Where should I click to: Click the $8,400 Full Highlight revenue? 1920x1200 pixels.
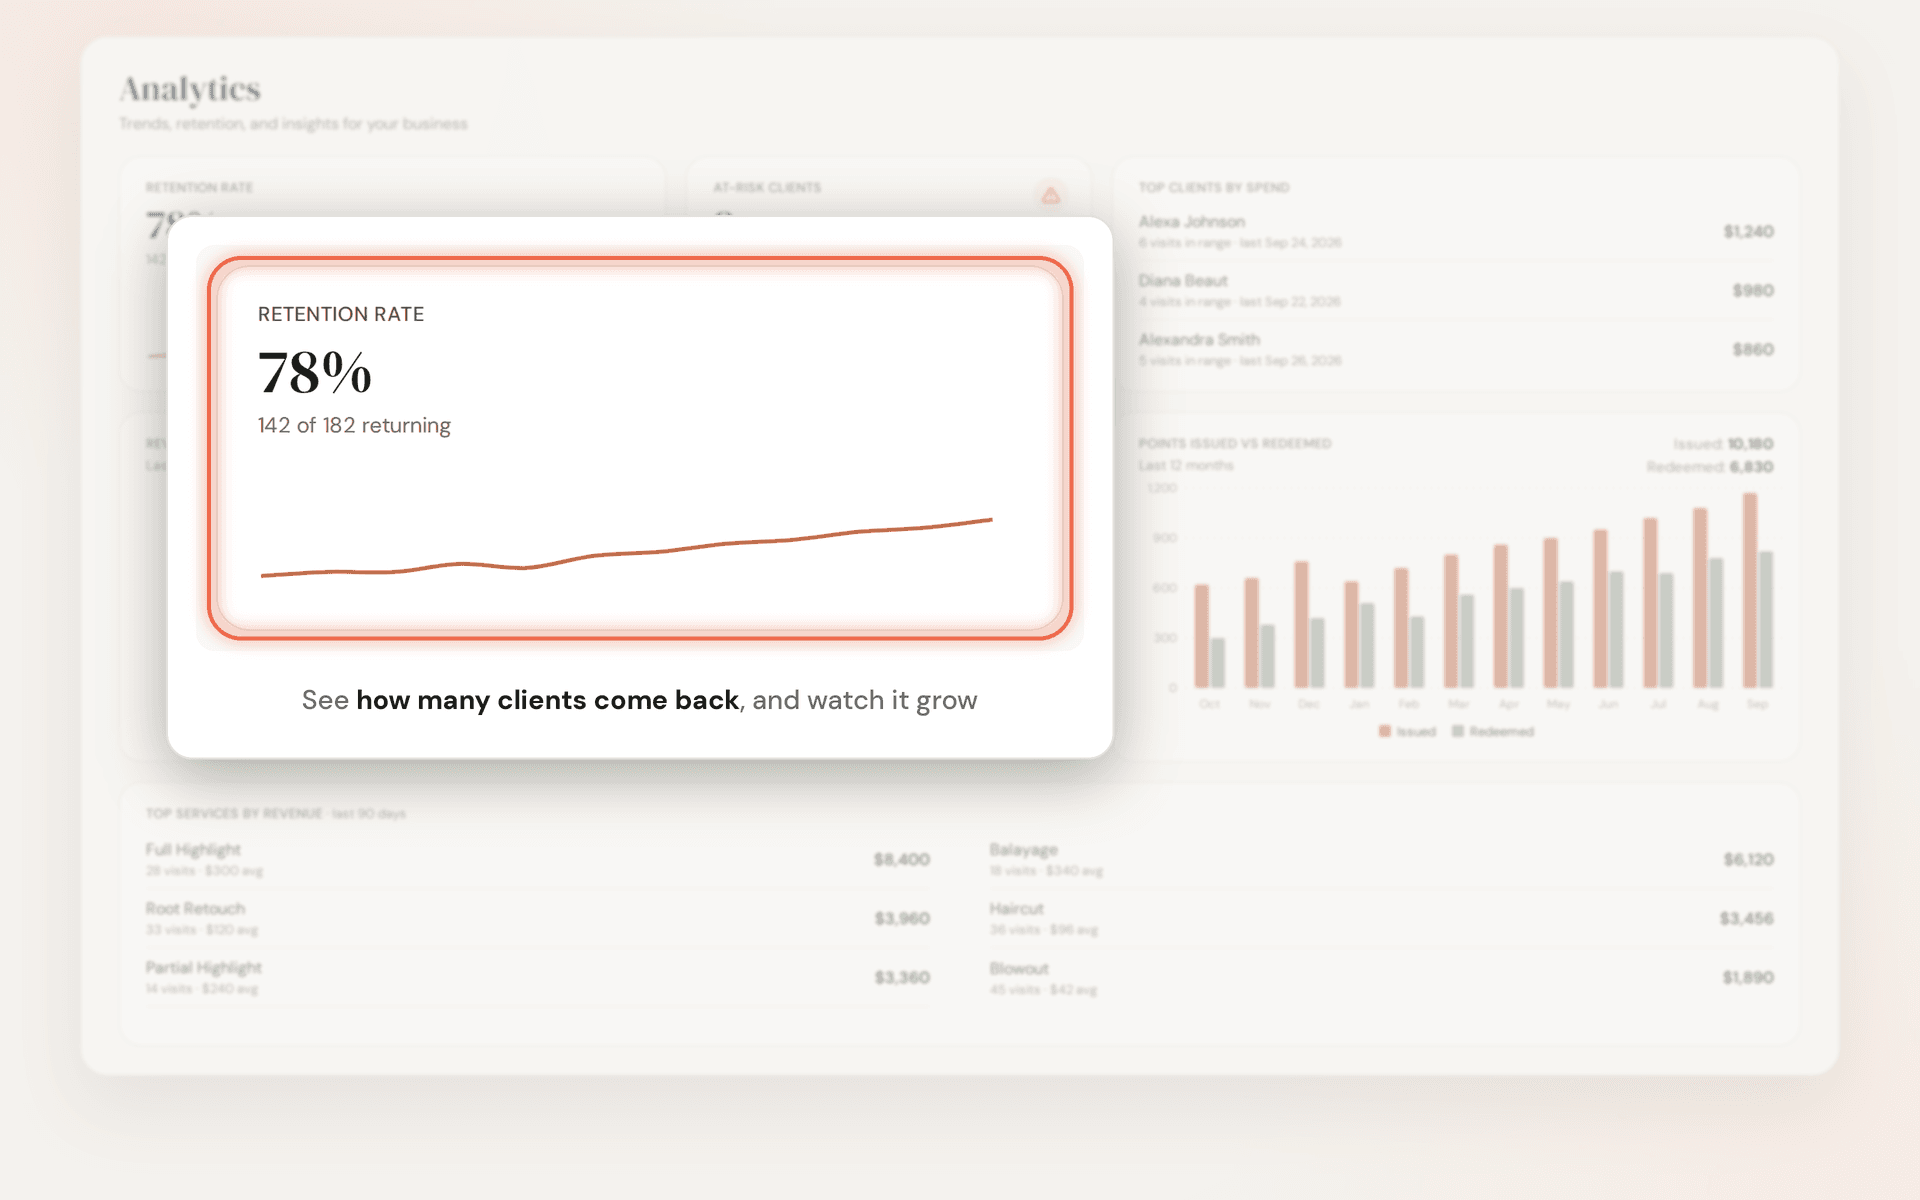tap(902, 859)
